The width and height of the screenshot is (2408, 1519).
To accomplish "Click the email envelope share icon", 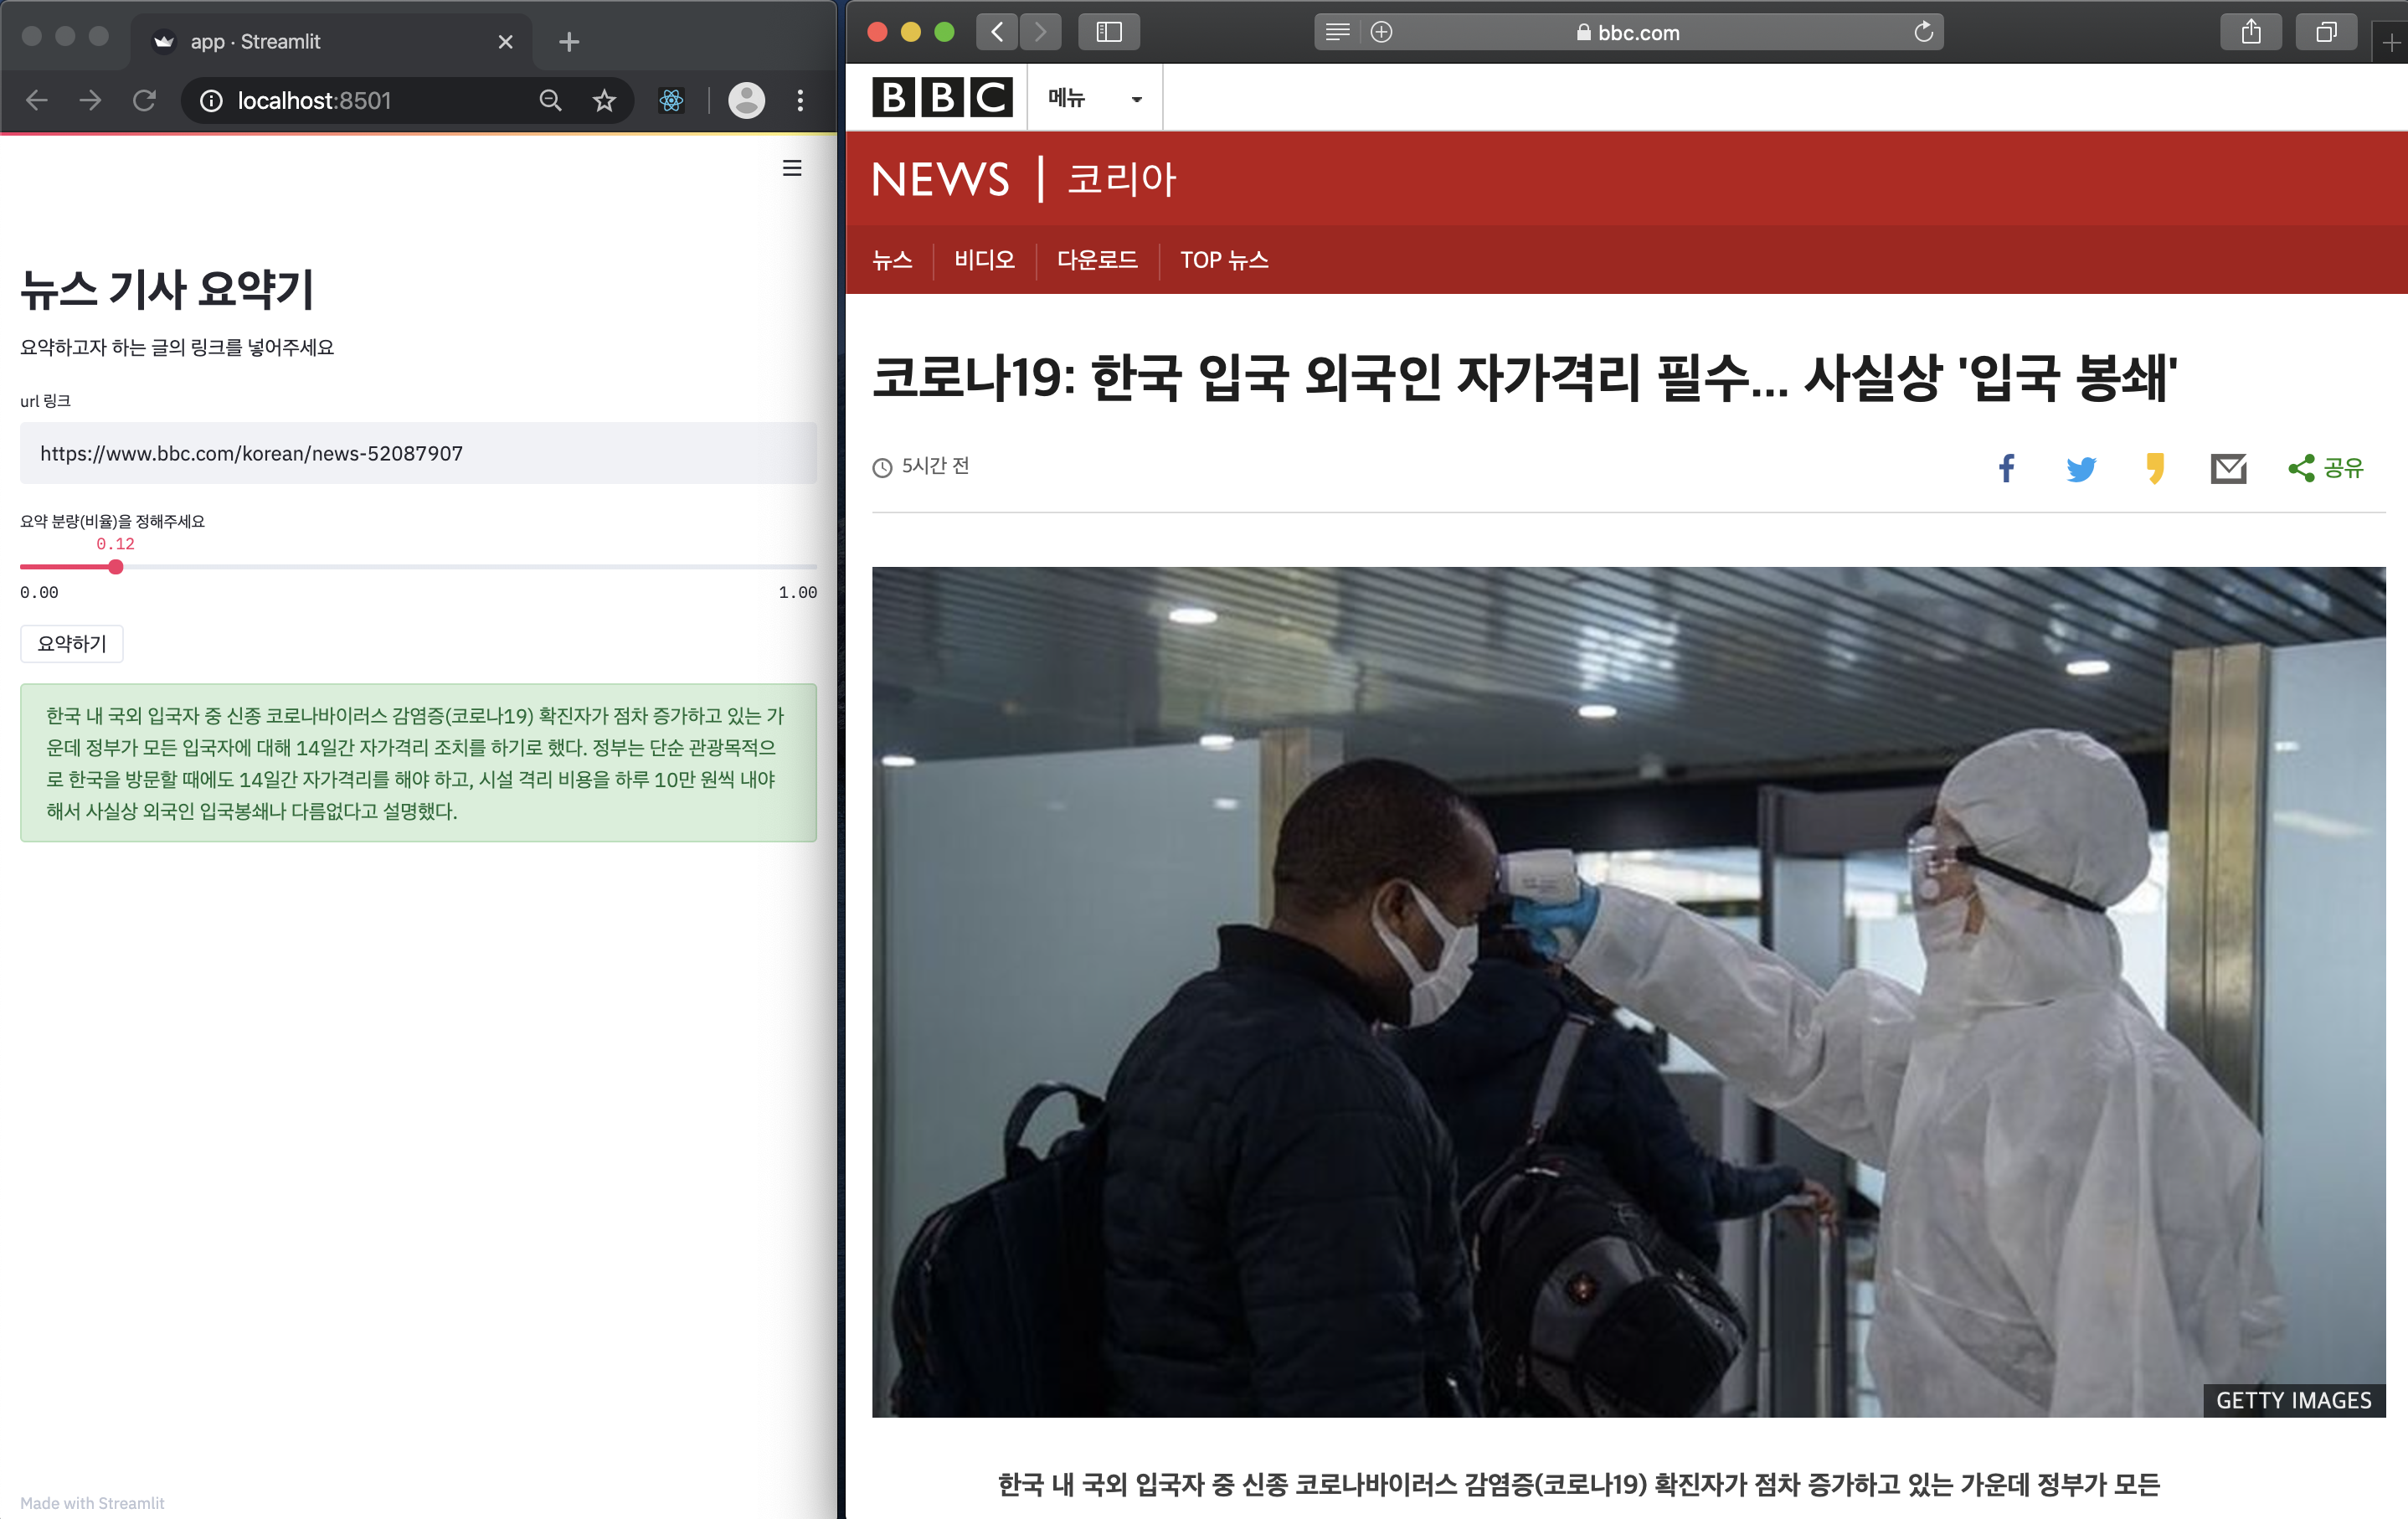I will pos(2227,468).
